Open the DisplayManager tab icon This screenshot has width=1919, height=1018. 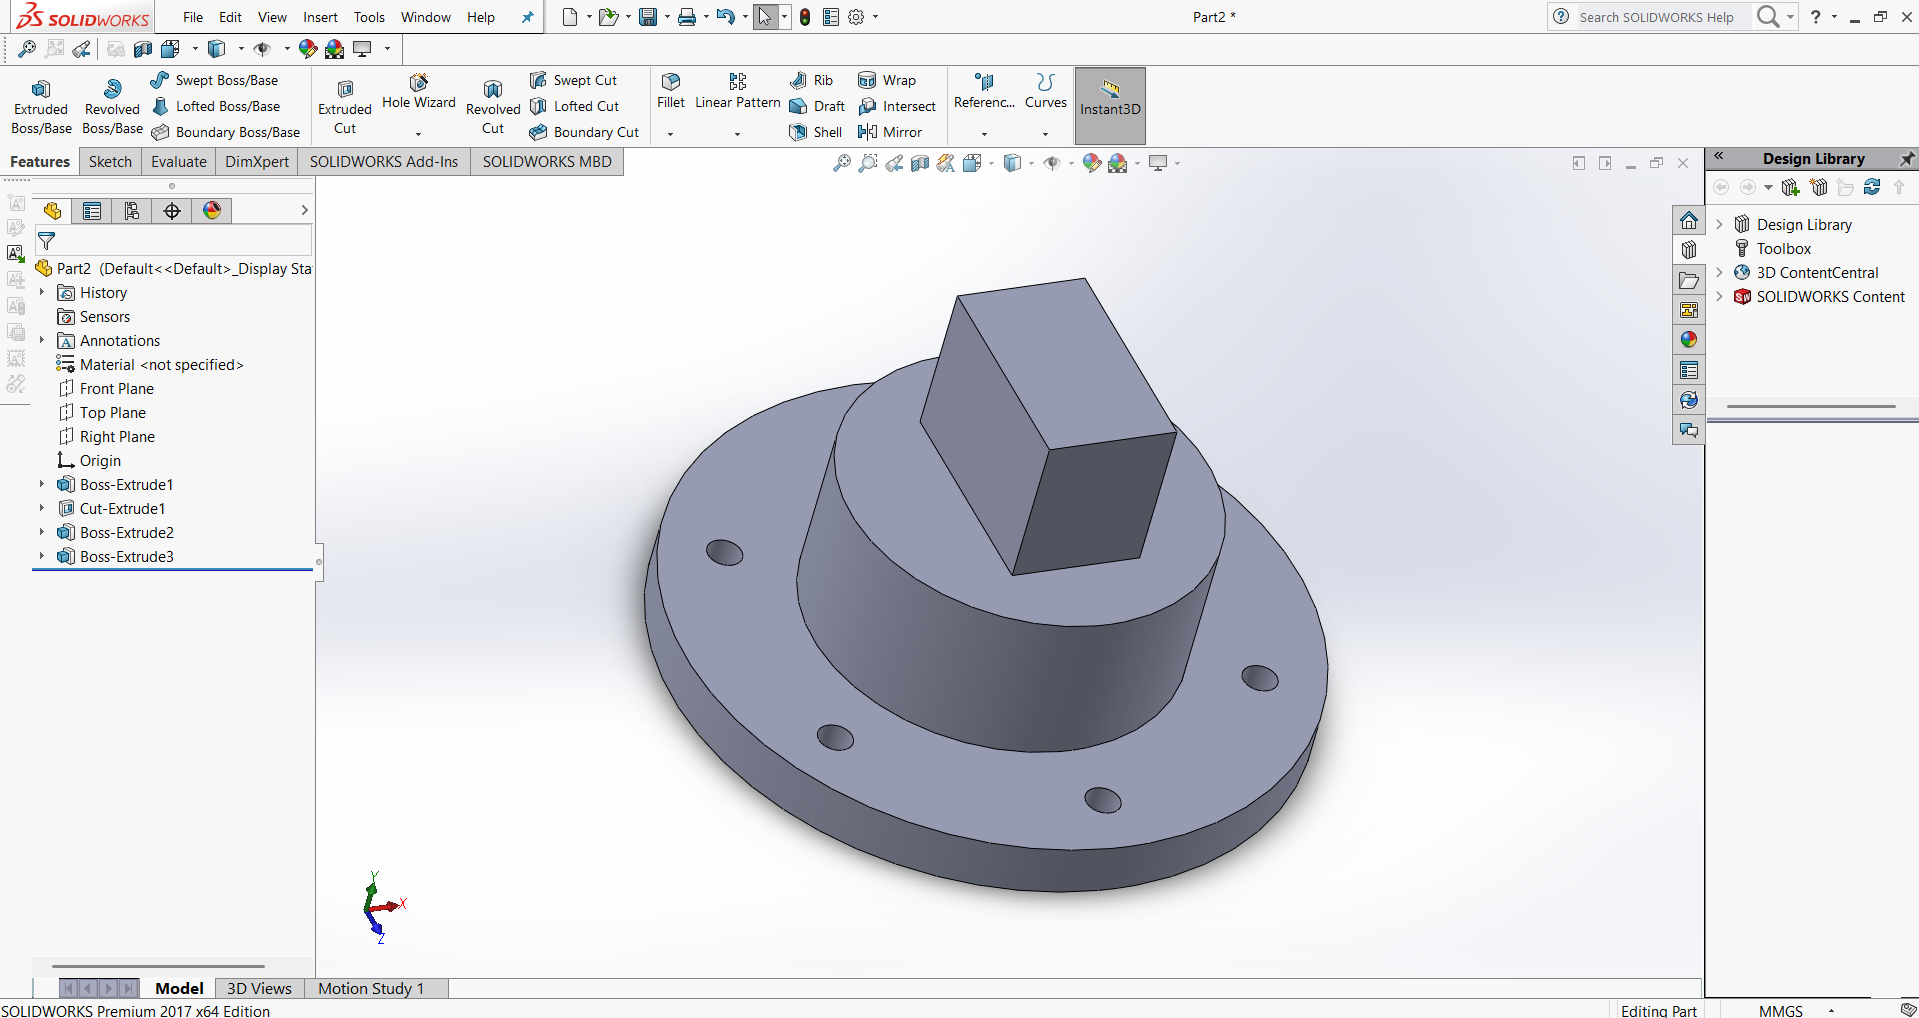click(x=212, y=210)
